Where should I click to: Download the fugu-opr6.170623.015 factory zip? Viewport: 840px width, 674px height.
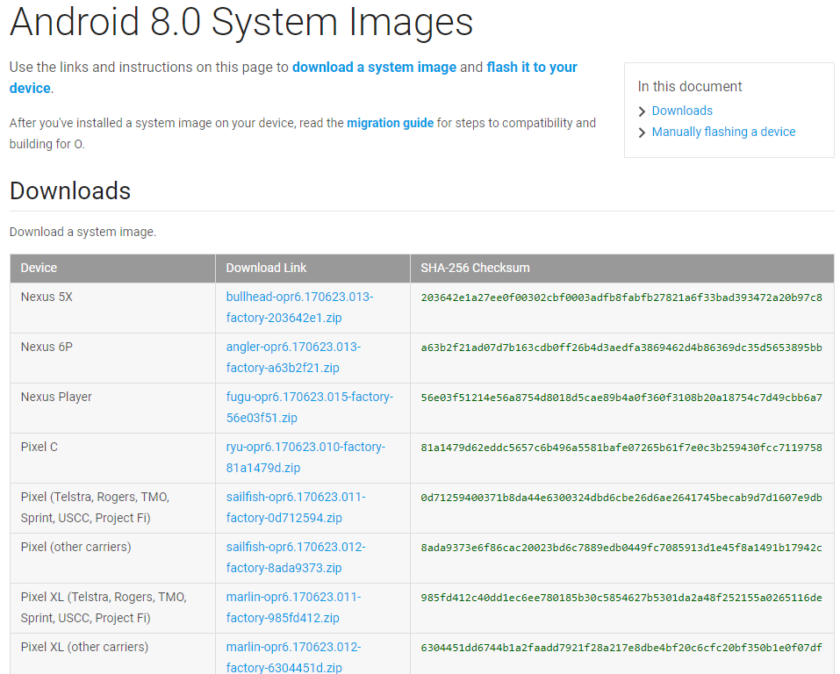click(x=309, y=407)
